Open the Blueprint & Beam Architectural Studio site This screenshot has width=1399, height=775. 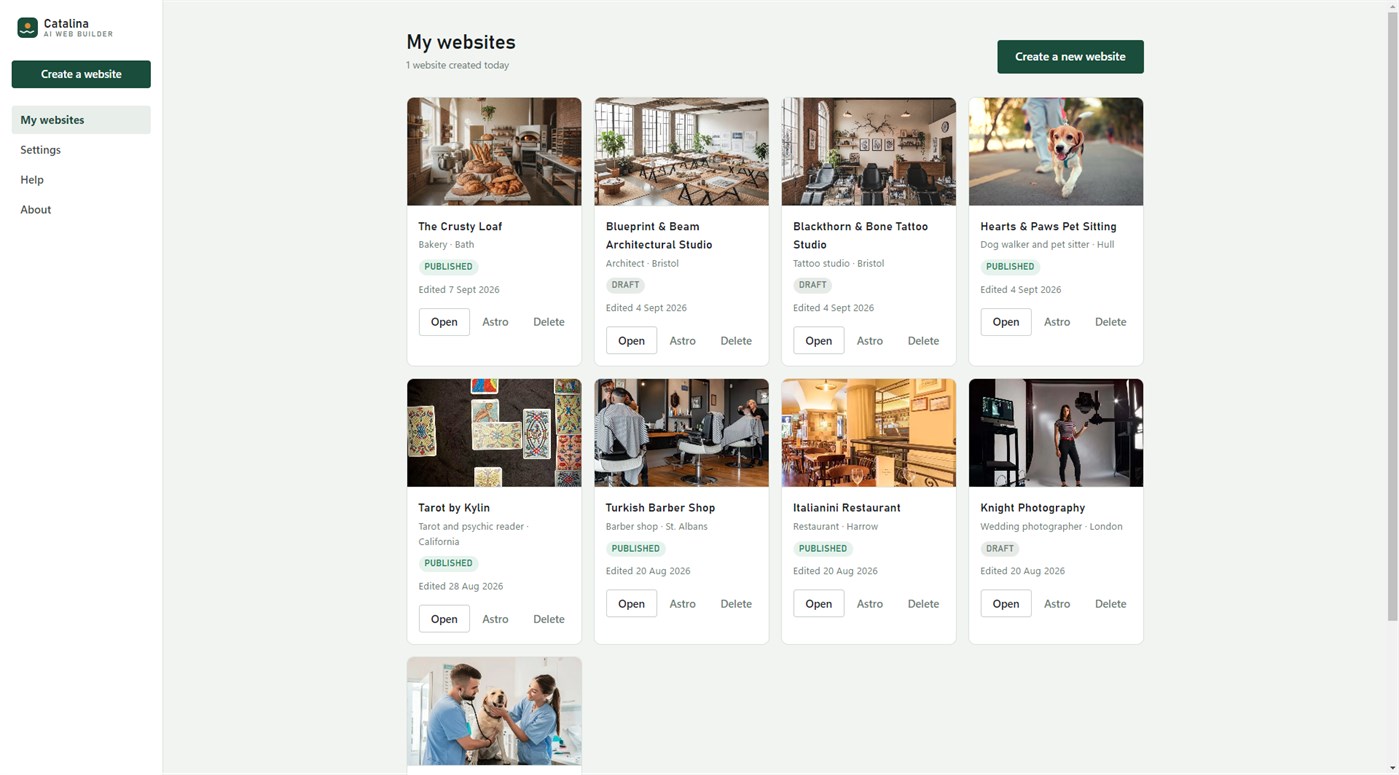coord(631,341)
